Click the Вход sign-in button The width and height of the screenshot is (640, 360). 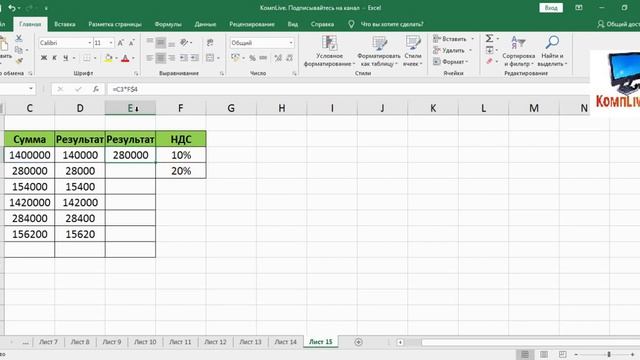tap(551, 8)
